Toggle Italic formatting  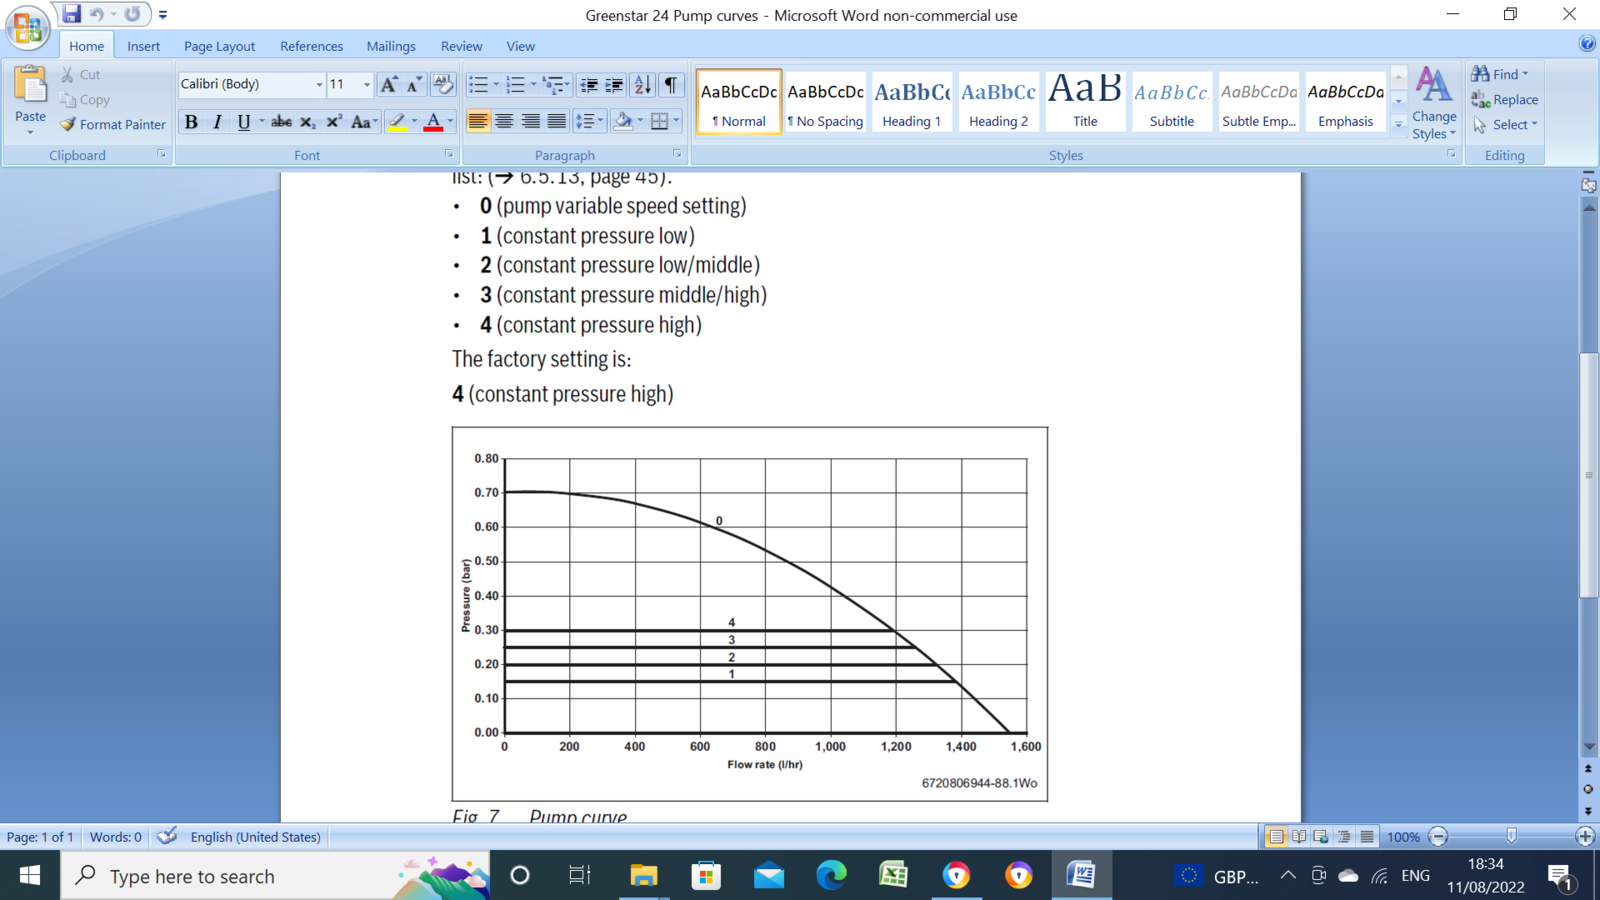coord(217,122)
